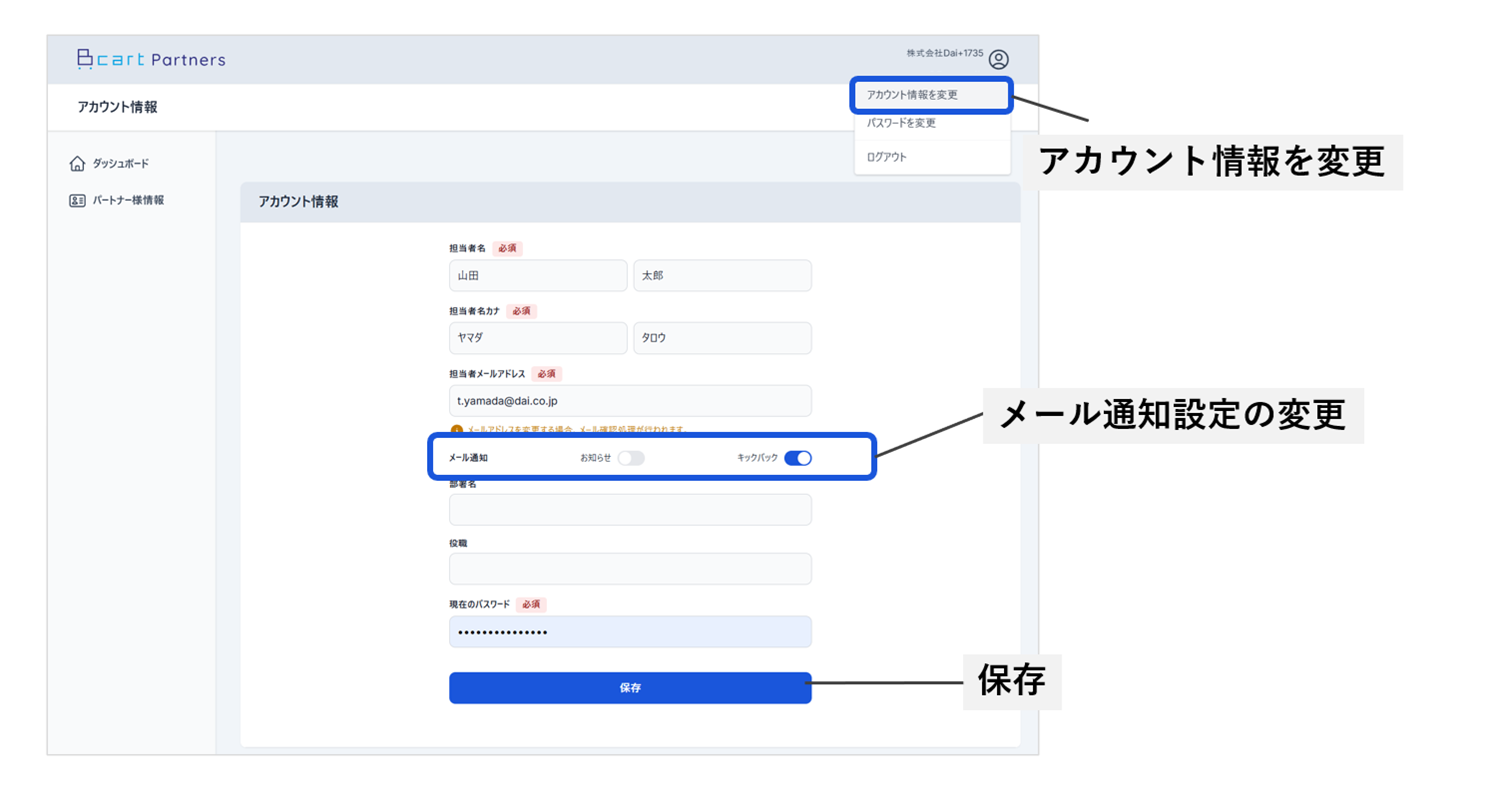Click the kana field containing ヤマダ
The image size is (1500, 804).
pyautogui.click(x=538, y=338)
